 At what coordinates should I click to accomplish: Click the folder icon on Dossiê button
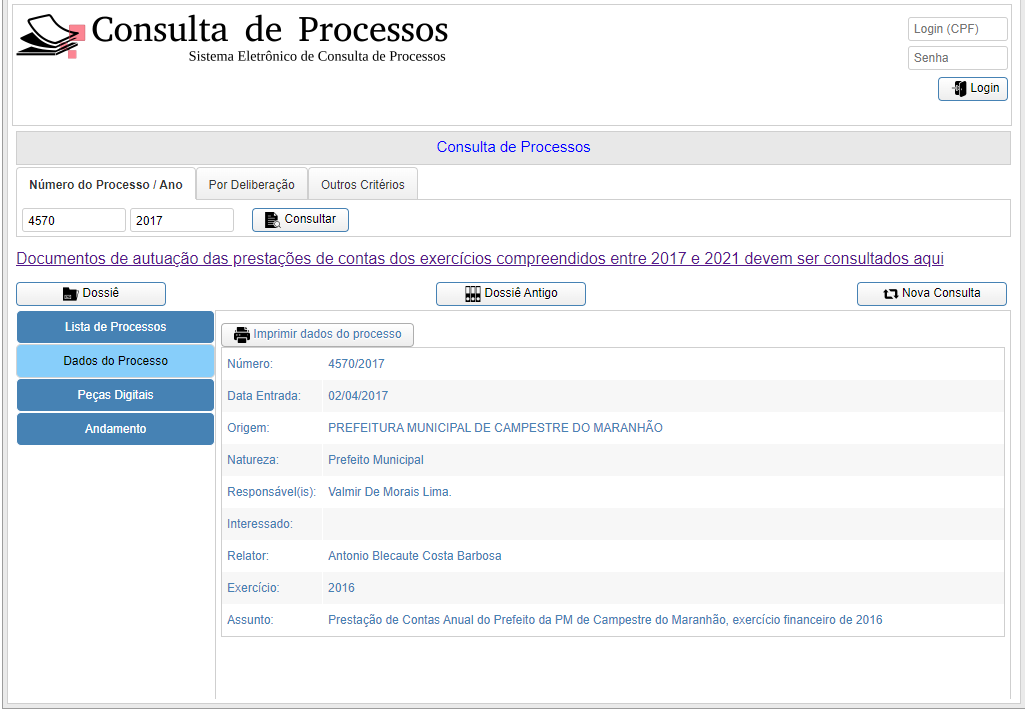[71, 293]
